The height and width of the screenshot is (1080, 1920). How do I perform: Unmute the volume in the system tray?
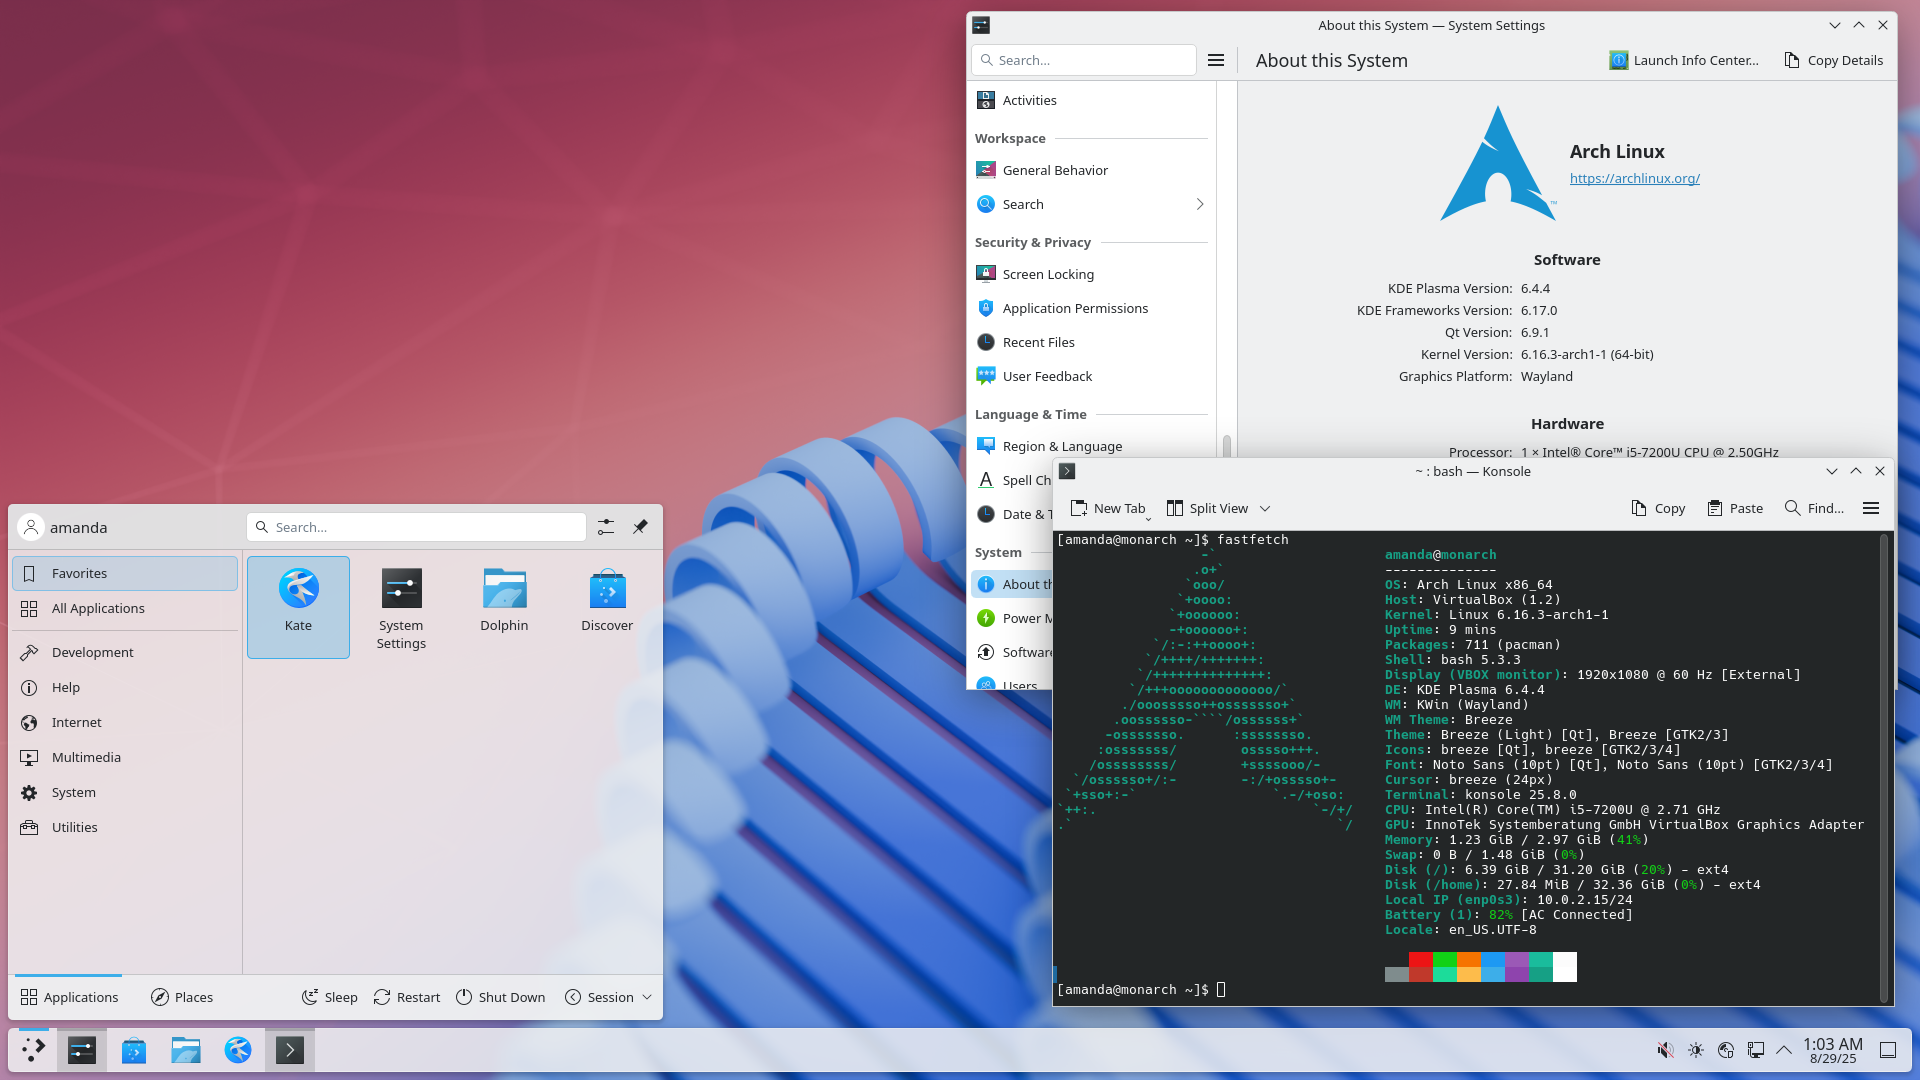pyautogui.click(x=1664, y=1050)
